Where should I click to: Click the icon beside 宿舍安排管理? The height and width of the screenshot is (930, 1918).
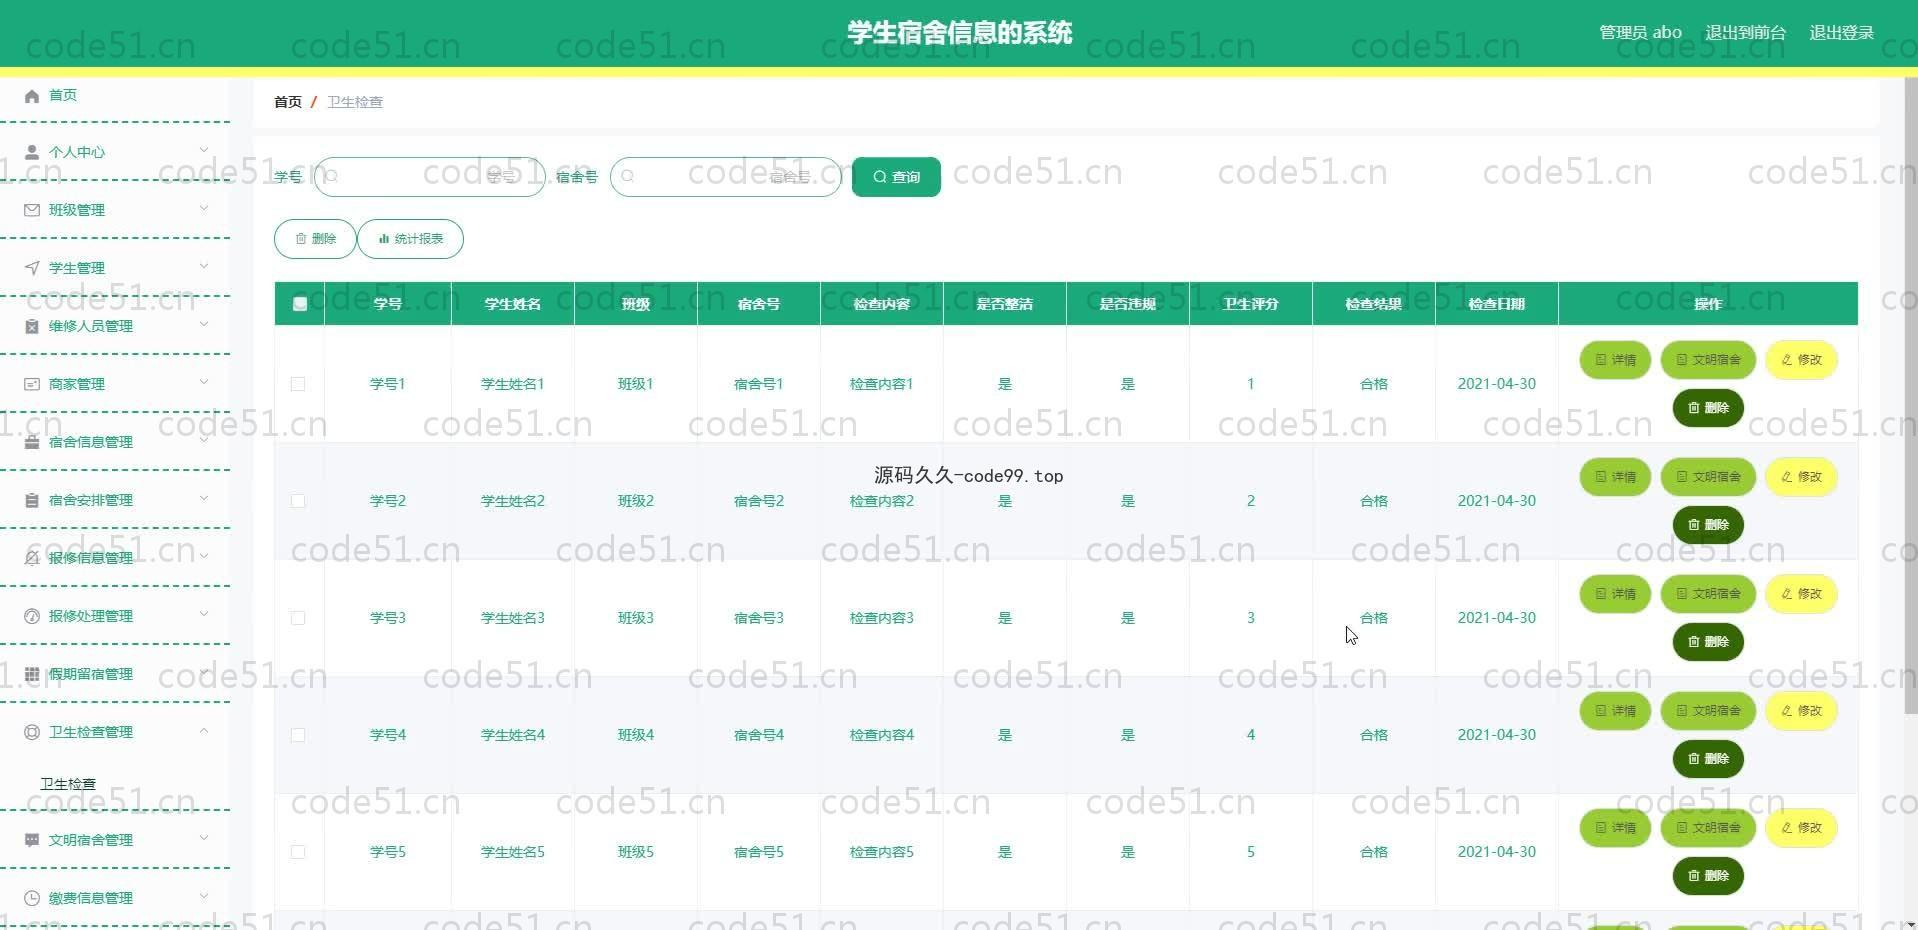pos(32,500)
